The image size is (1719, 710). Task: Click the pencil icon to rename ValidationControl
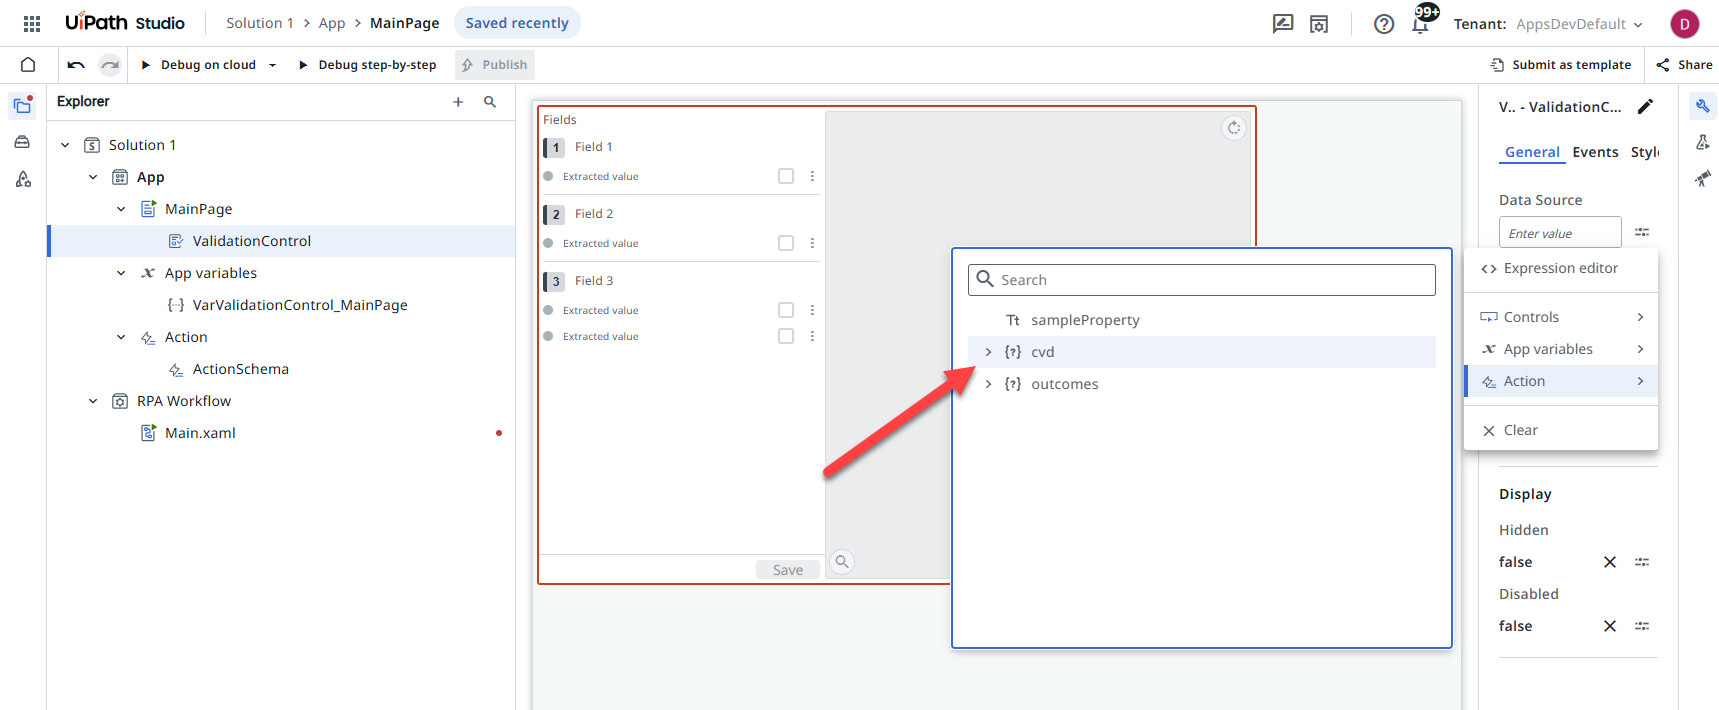click(x=1645, y=107)
